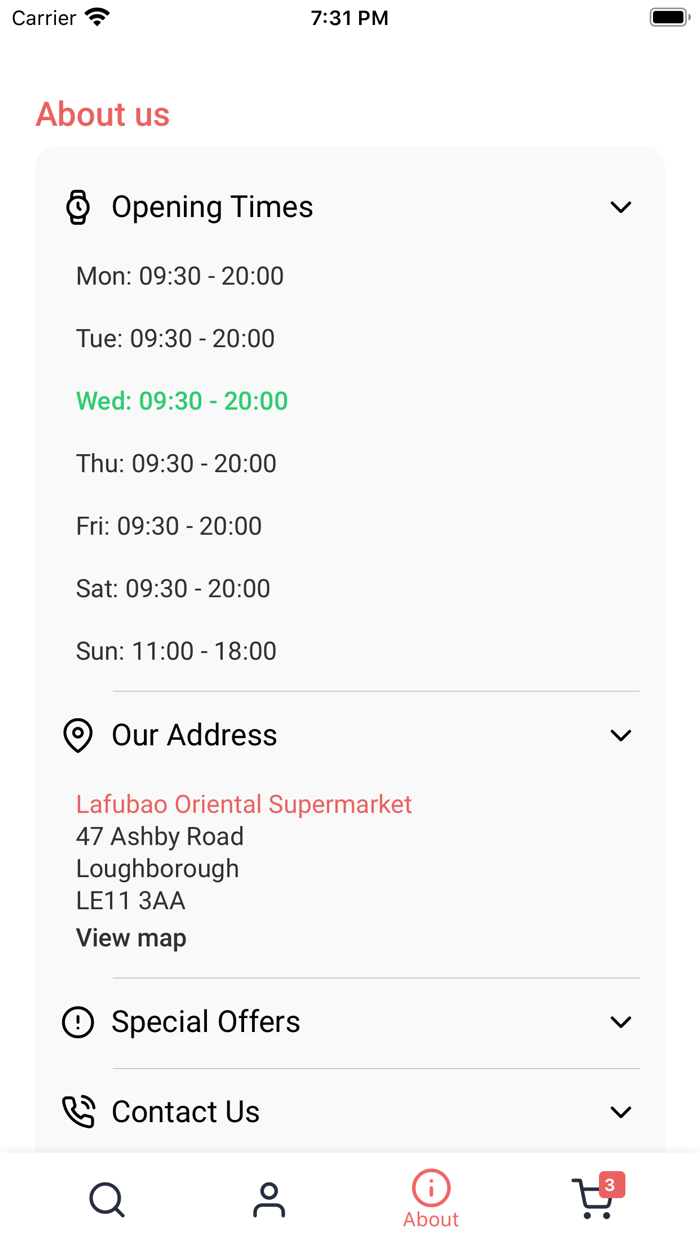Screen dimensions: 700x1244
Task: Select the About us heading
Action: coord(102,115)
